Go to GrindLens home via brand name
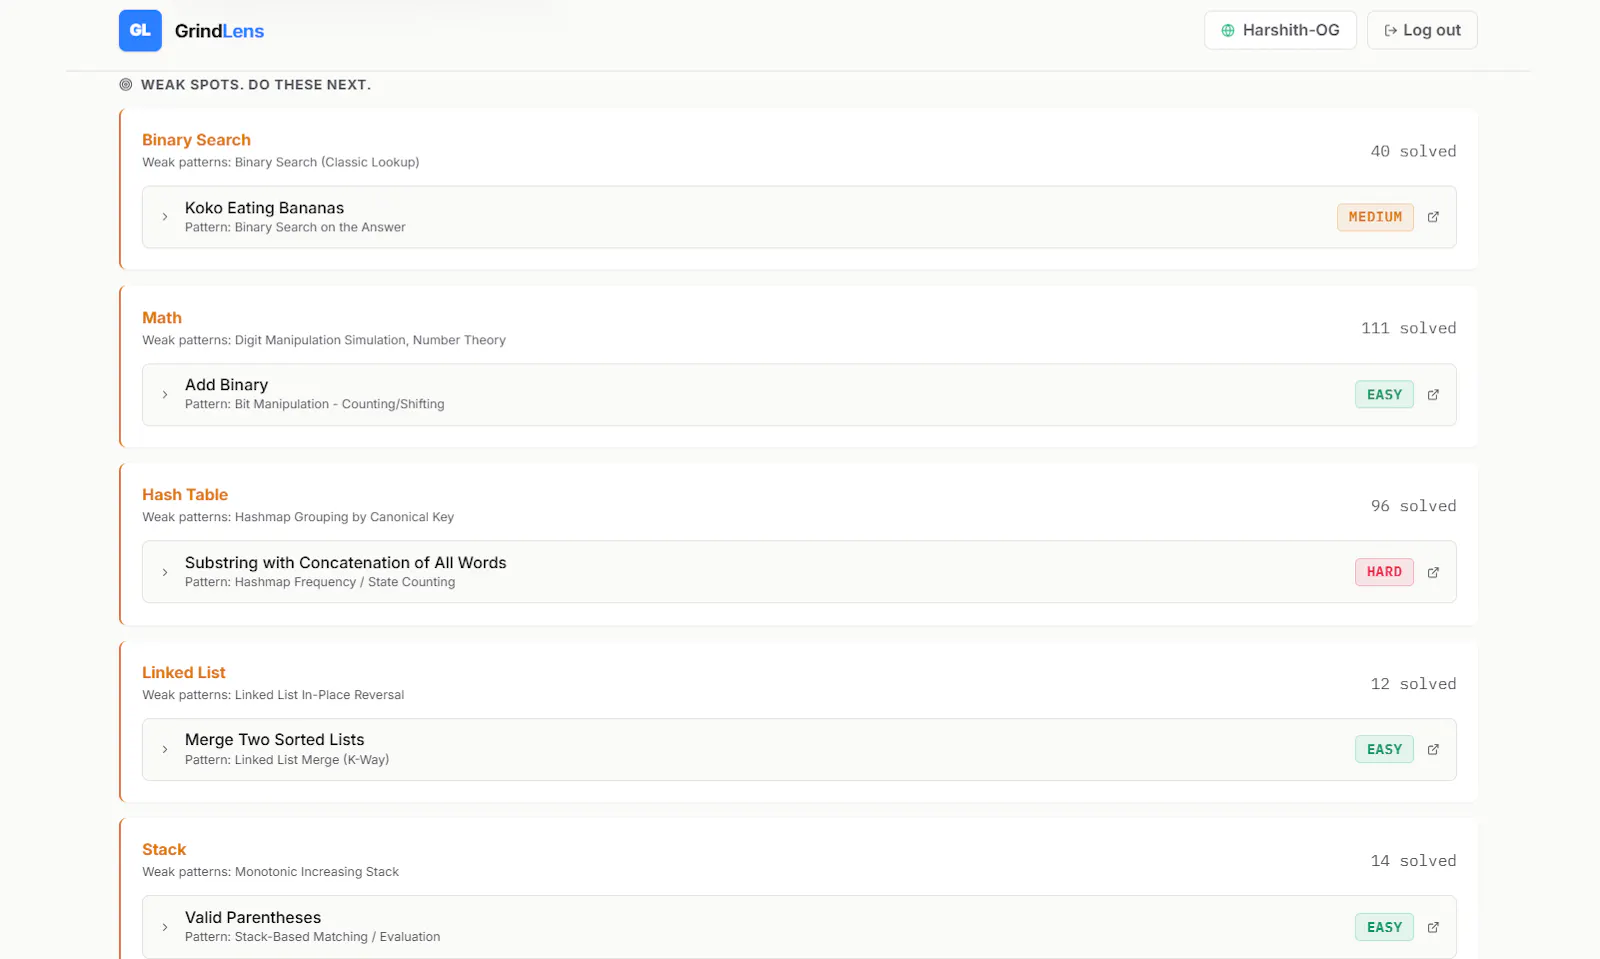The image size is (1600, 959). coord(219,31)
